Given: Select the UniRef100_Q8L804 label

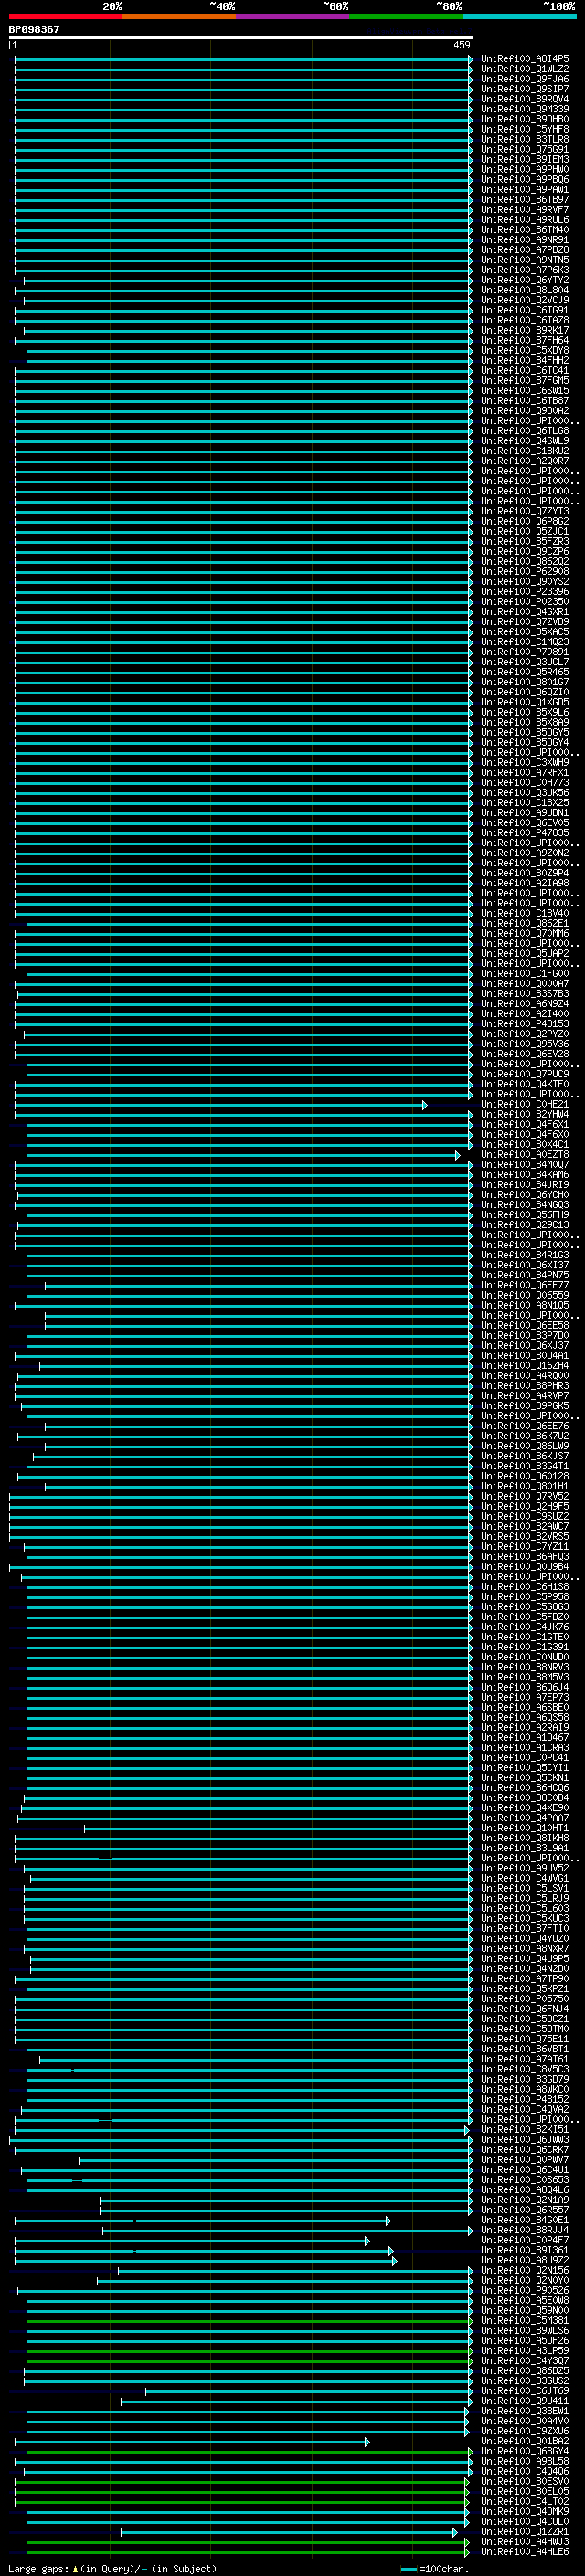Looking at the screenshot, I should click(524, 290).
